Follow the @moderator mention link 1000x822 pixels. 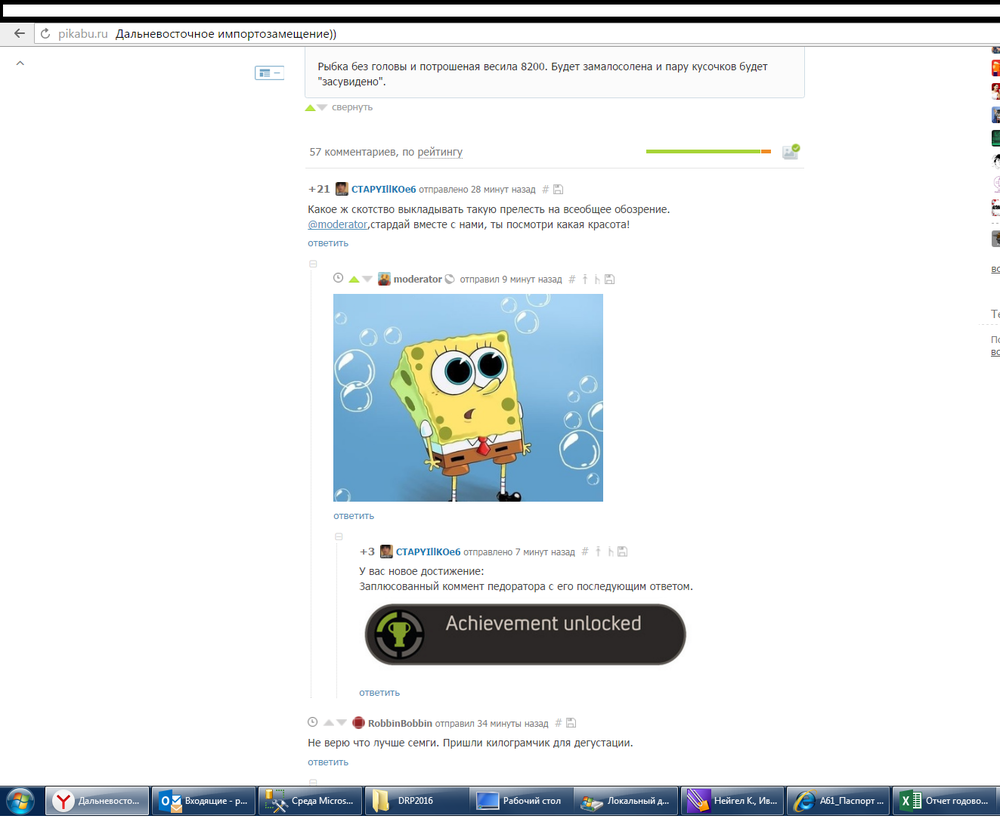pos(337,224)
